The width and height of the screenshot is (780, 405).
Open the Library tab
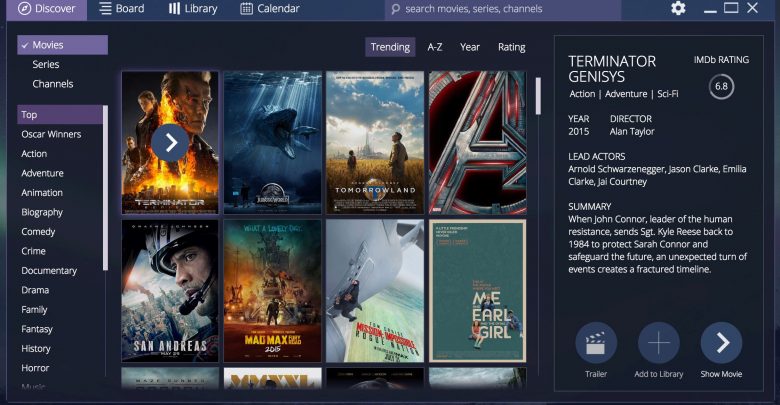pyautogui.click(x=193, y=9)
